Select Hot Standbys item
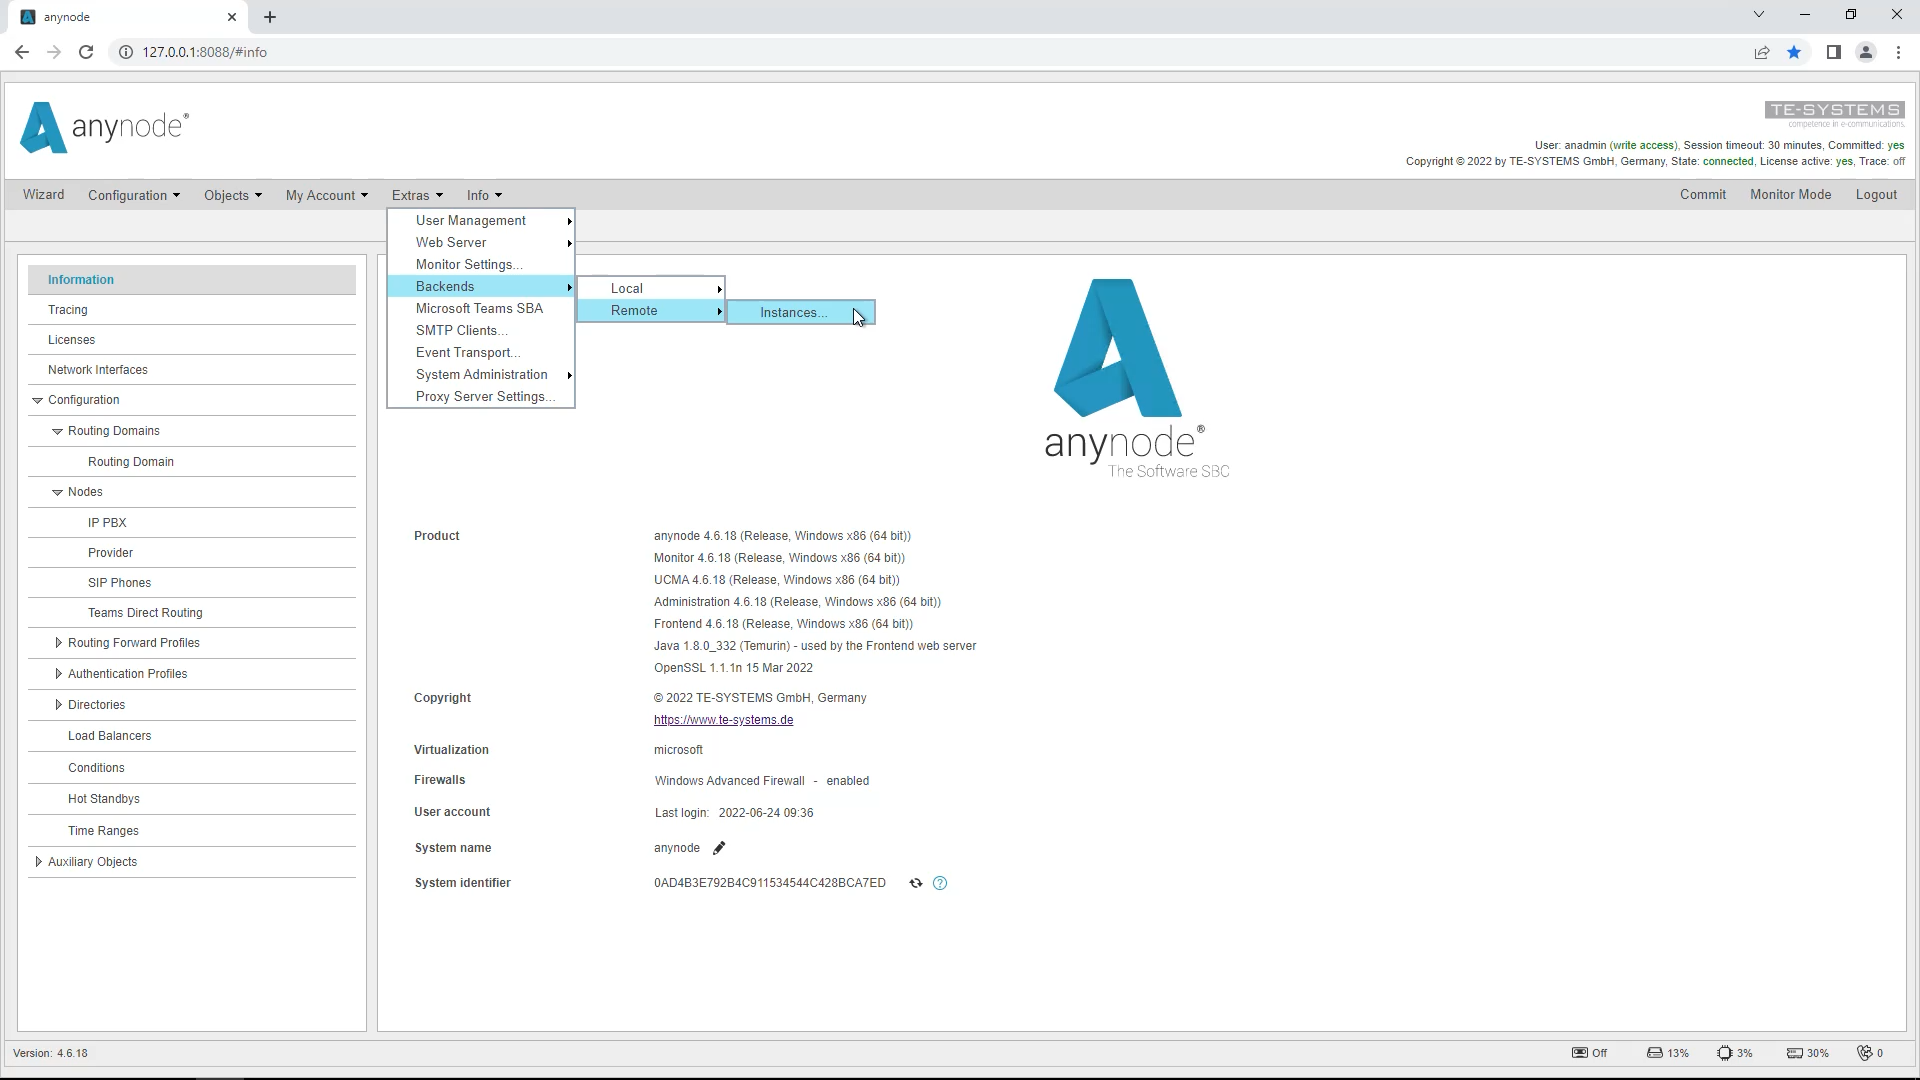This screenshot has height=1080, width=1920. (192, 799)
